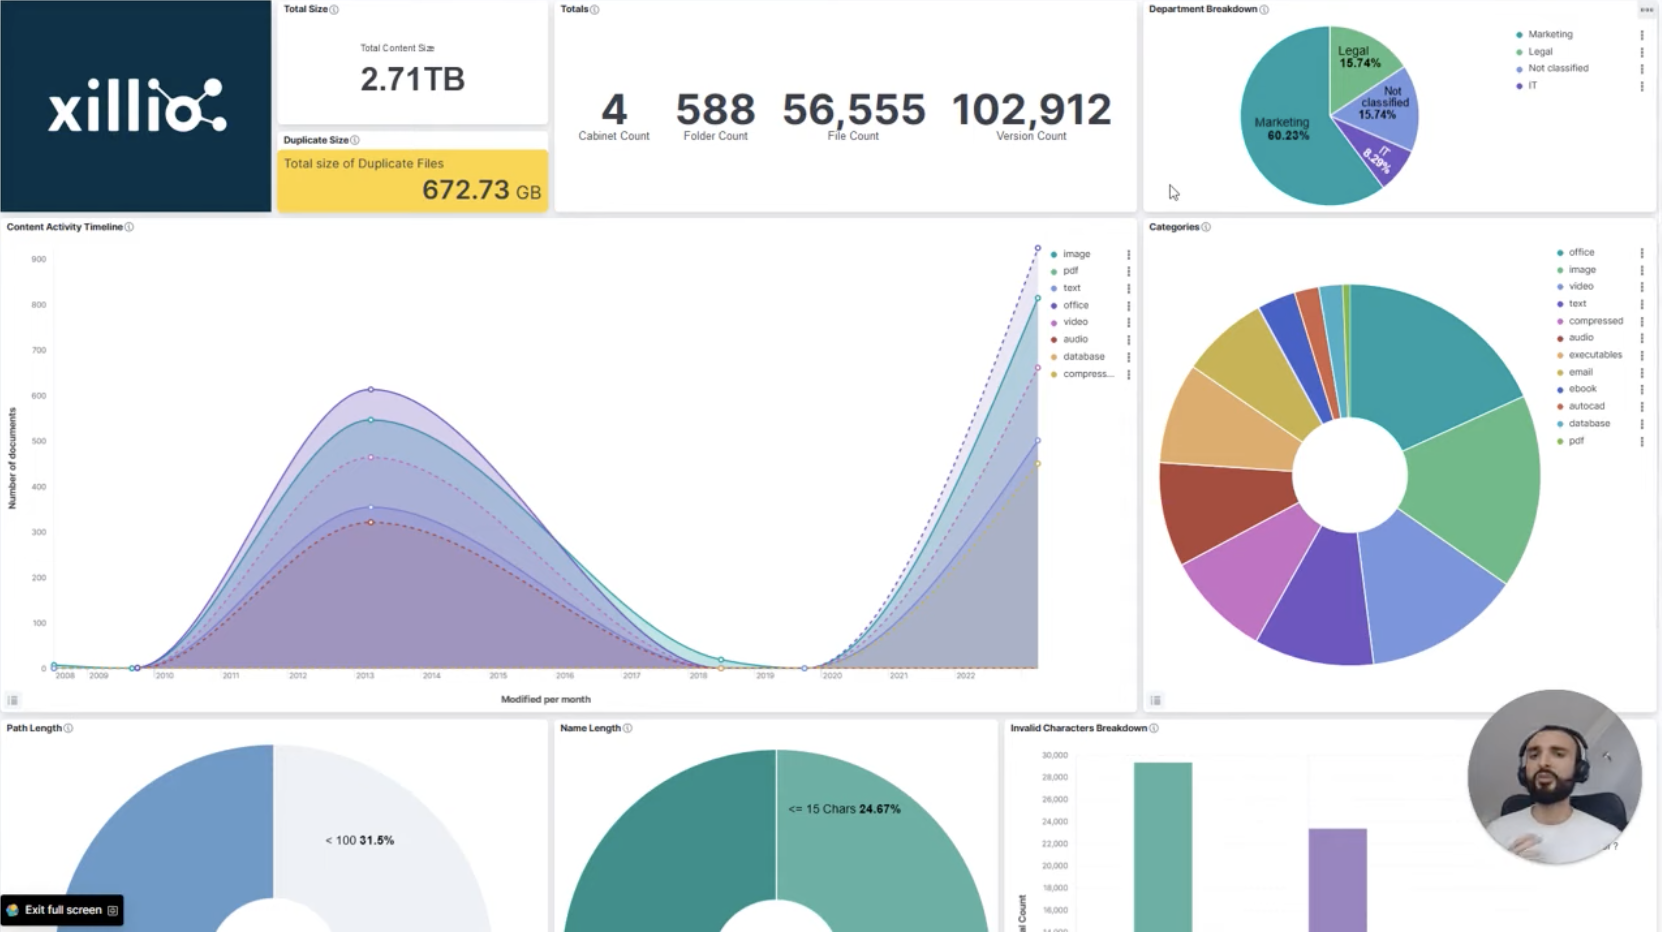The width and height of the screenshot is (1670, 952).
Task: Open options for timeline video legend item
Action: (x=1129, y=323)
